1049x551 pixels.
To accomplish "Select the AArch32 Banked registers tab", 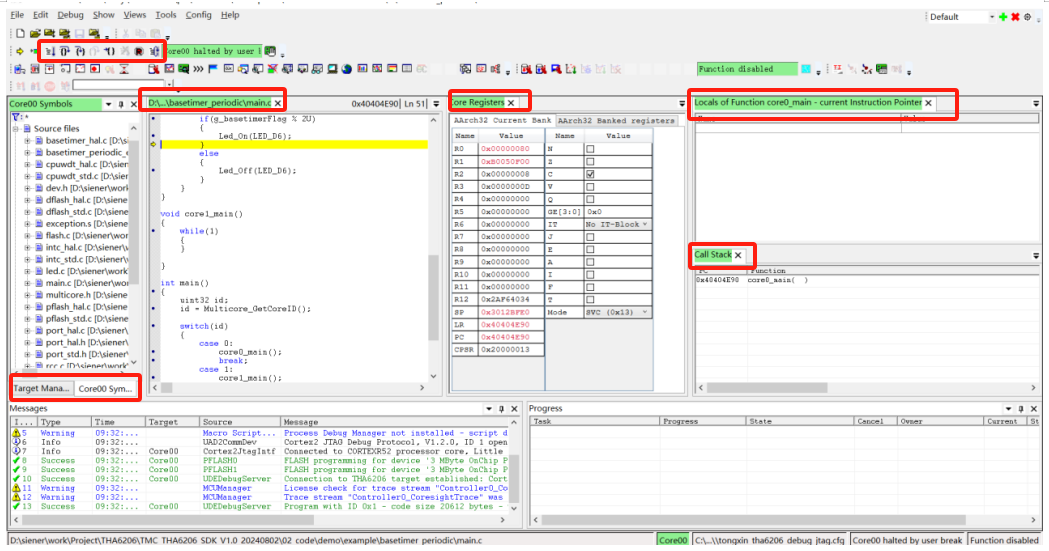I will tap(616, 120).
